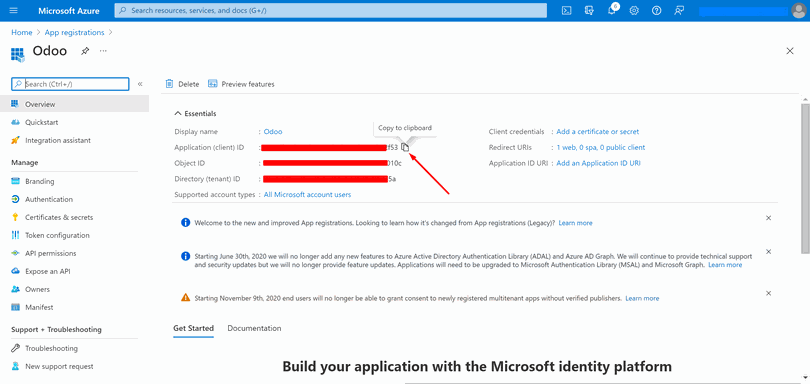Click All Microsoft account users link
This screenshot has height=384, width=810.
coord(307,195)
